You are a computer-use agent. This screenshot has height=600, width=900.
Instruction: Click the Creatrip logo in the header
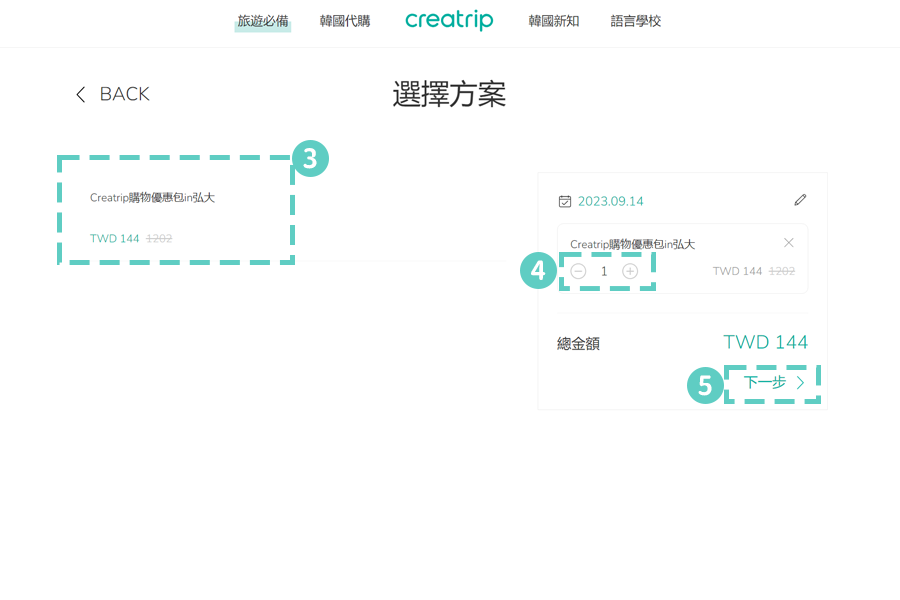449,20
